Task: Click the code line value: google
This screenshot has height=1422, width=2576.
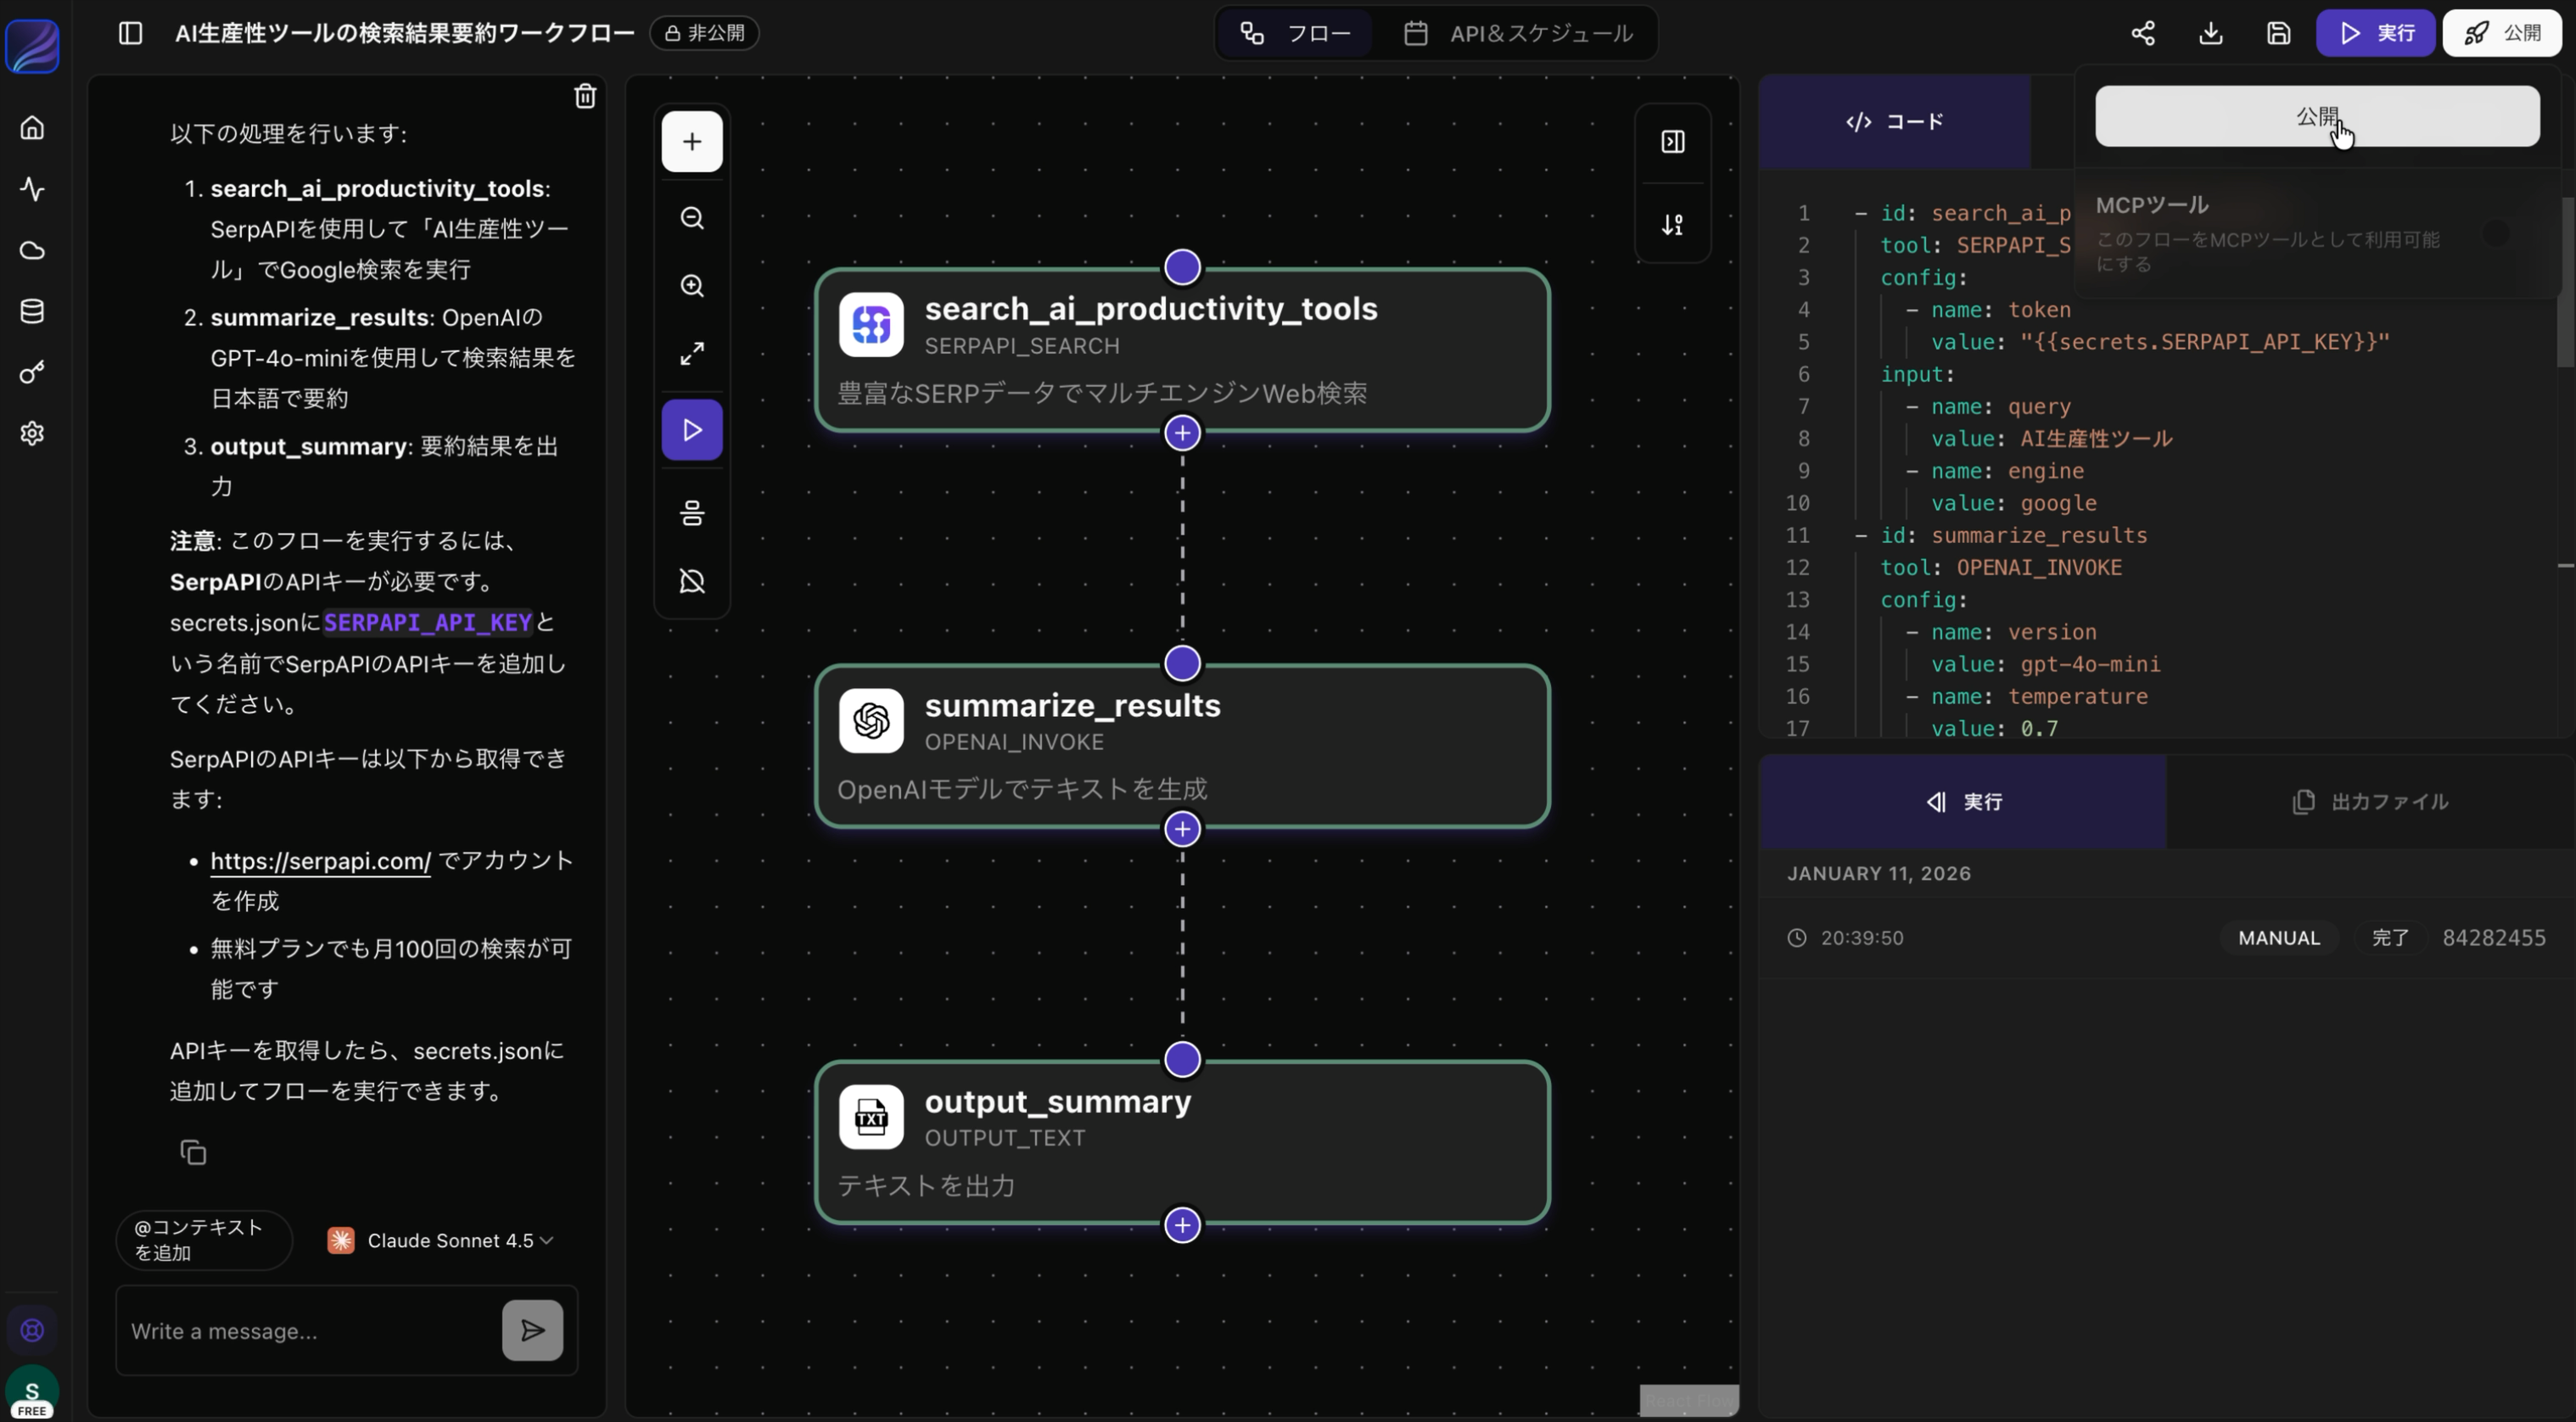Action: tap(2014, 503)
